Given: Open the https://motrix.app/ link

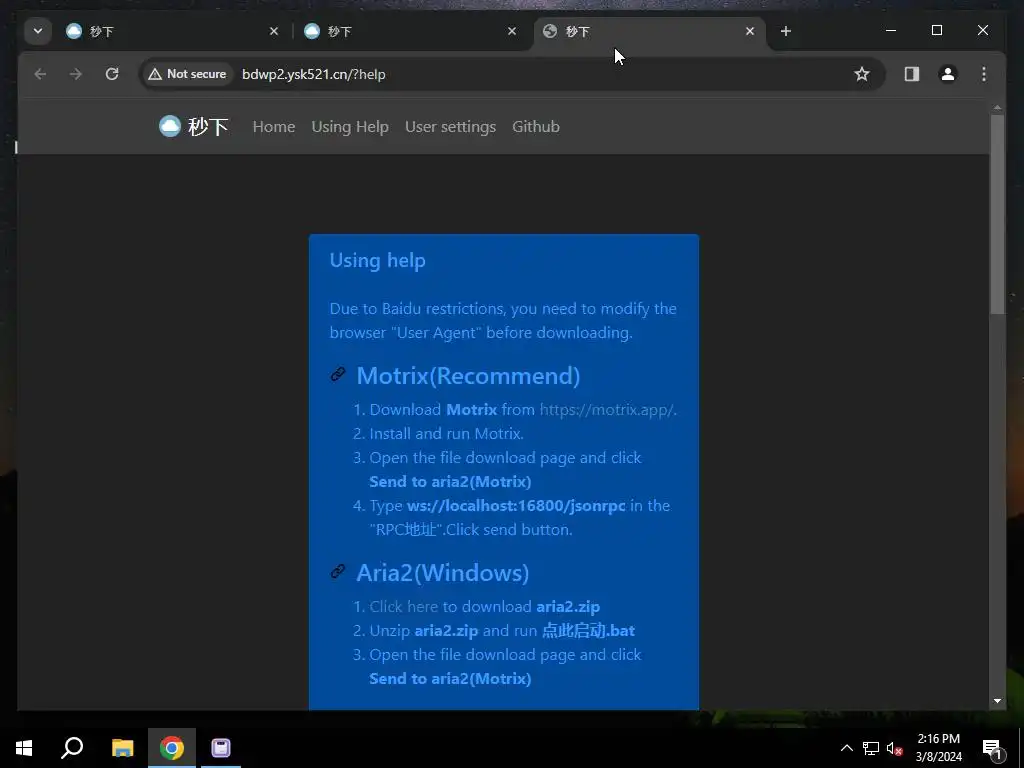Looking at the screenshot, I should 607,409.
